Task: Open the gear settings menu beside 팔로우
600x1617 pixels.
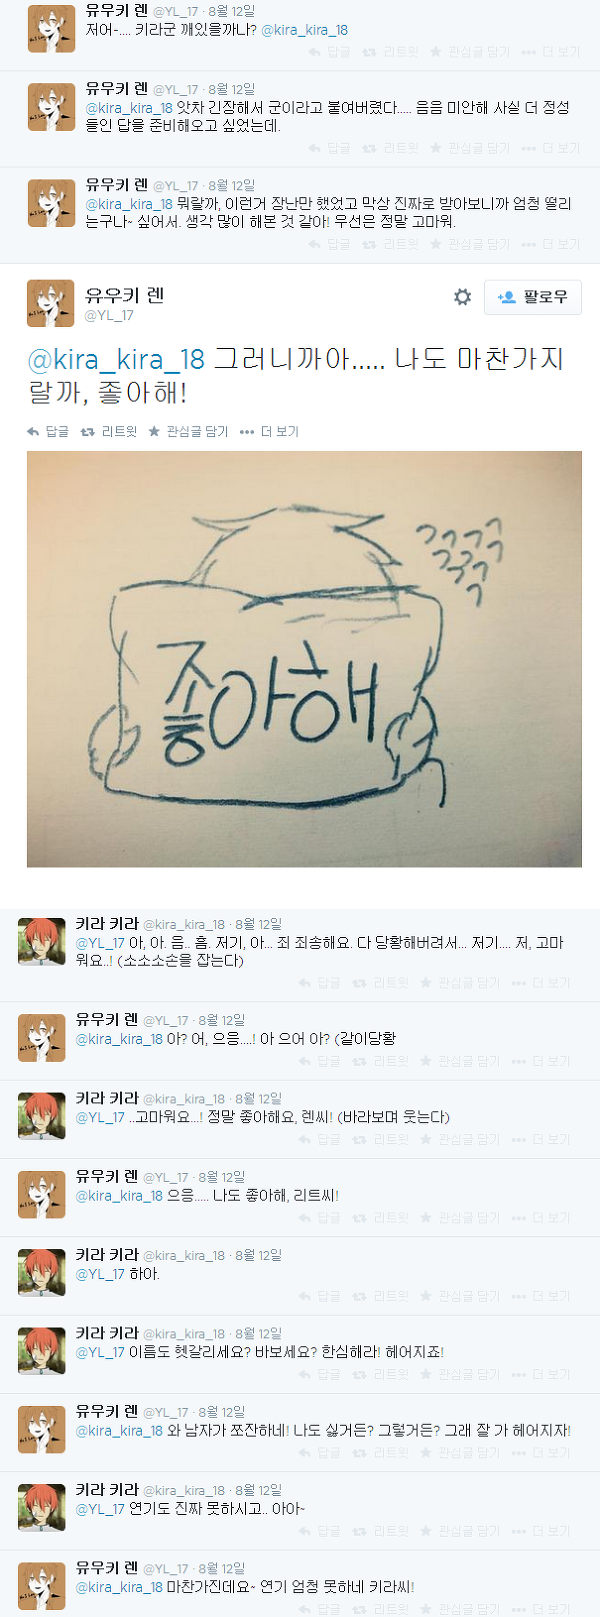Action: click(x=462, y=297)
